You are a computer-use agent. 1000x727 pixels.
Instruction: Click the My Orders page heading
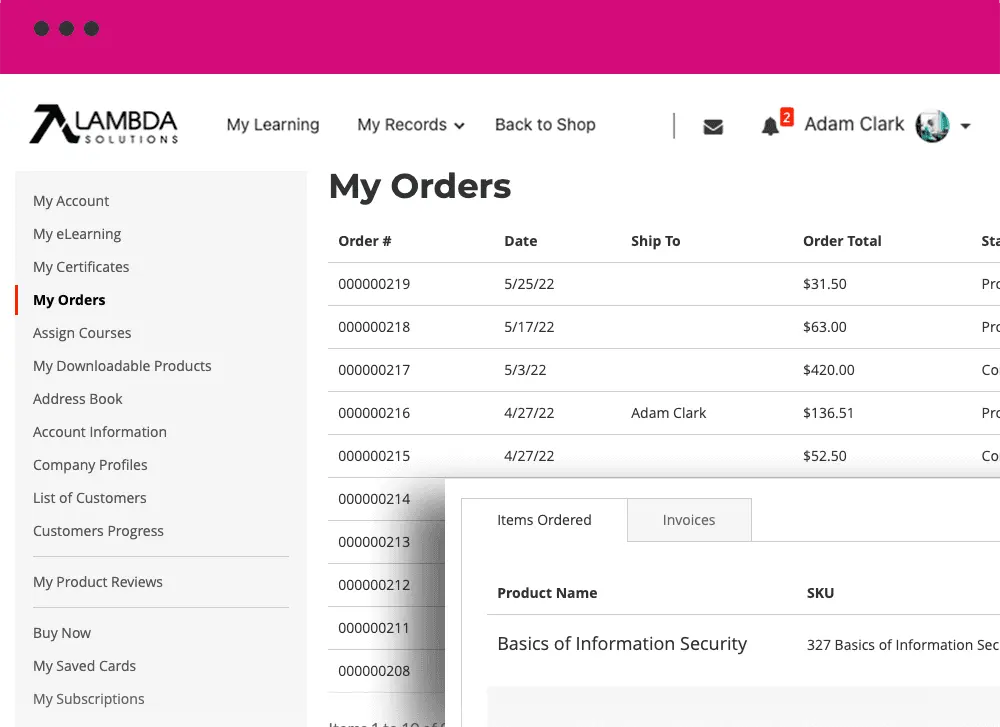(420, 187)
